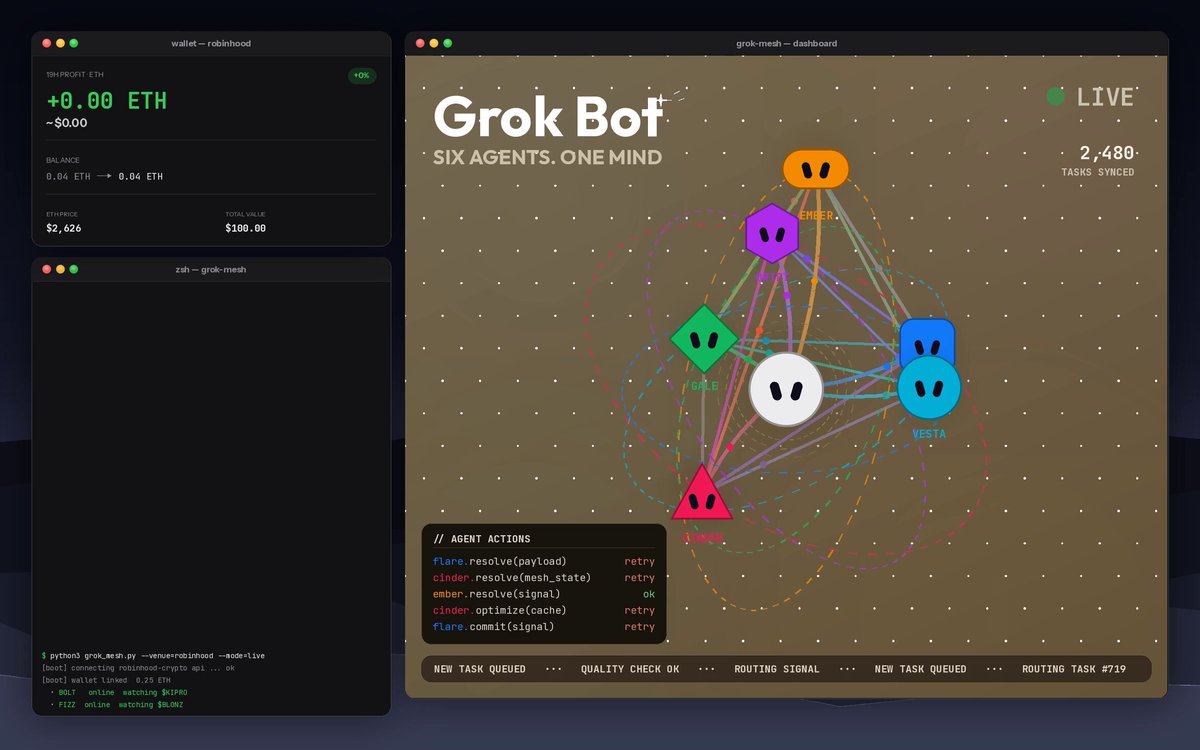
Task: Close the zsh — grok-mesh terminal window
Action: click(x=46, y=269)
